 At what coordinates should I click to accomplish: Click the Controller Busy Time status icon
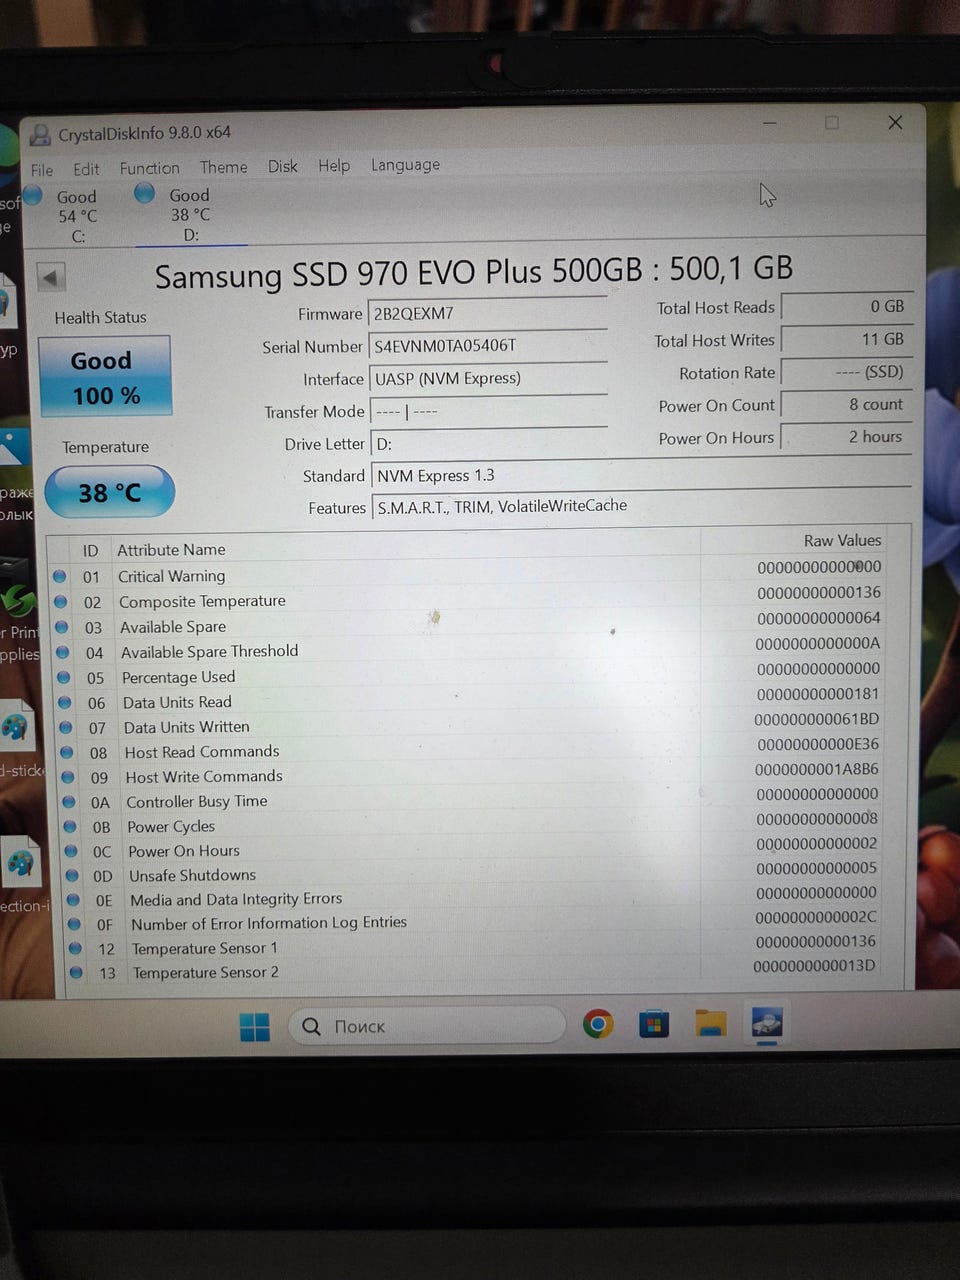point(69,802)
